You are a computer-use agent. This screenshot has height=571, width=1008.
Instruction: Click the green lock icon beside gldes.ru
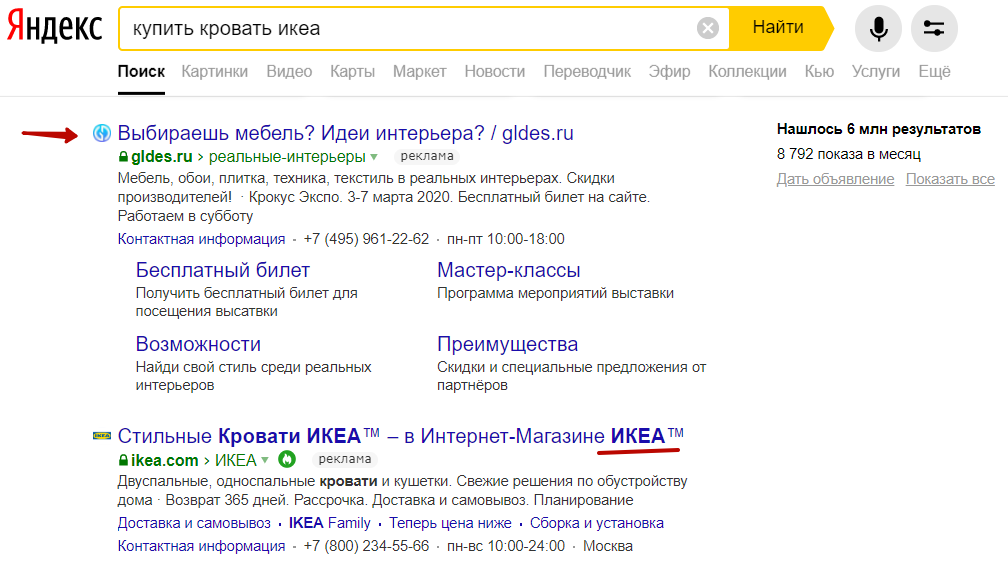point(123,156)
